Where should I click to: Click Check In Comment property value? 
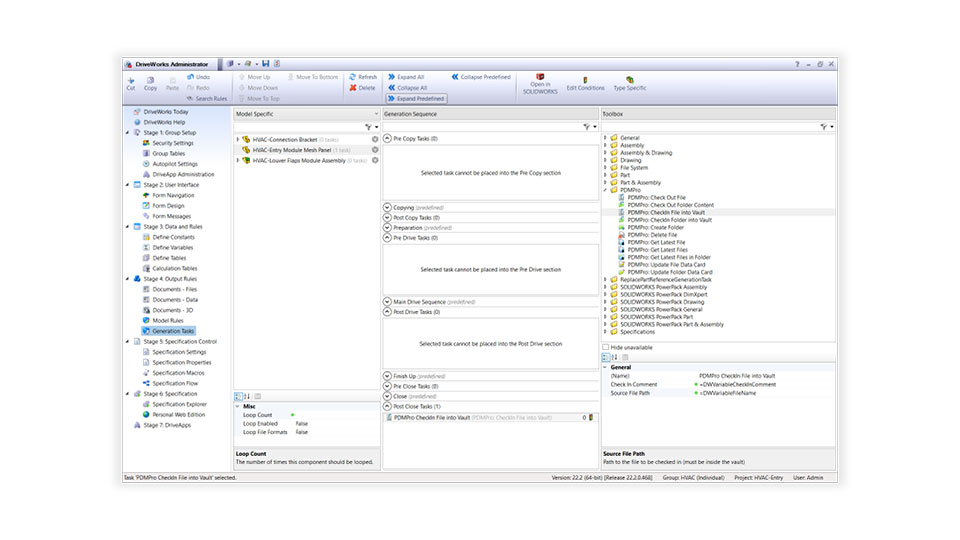tap(765, 384)
